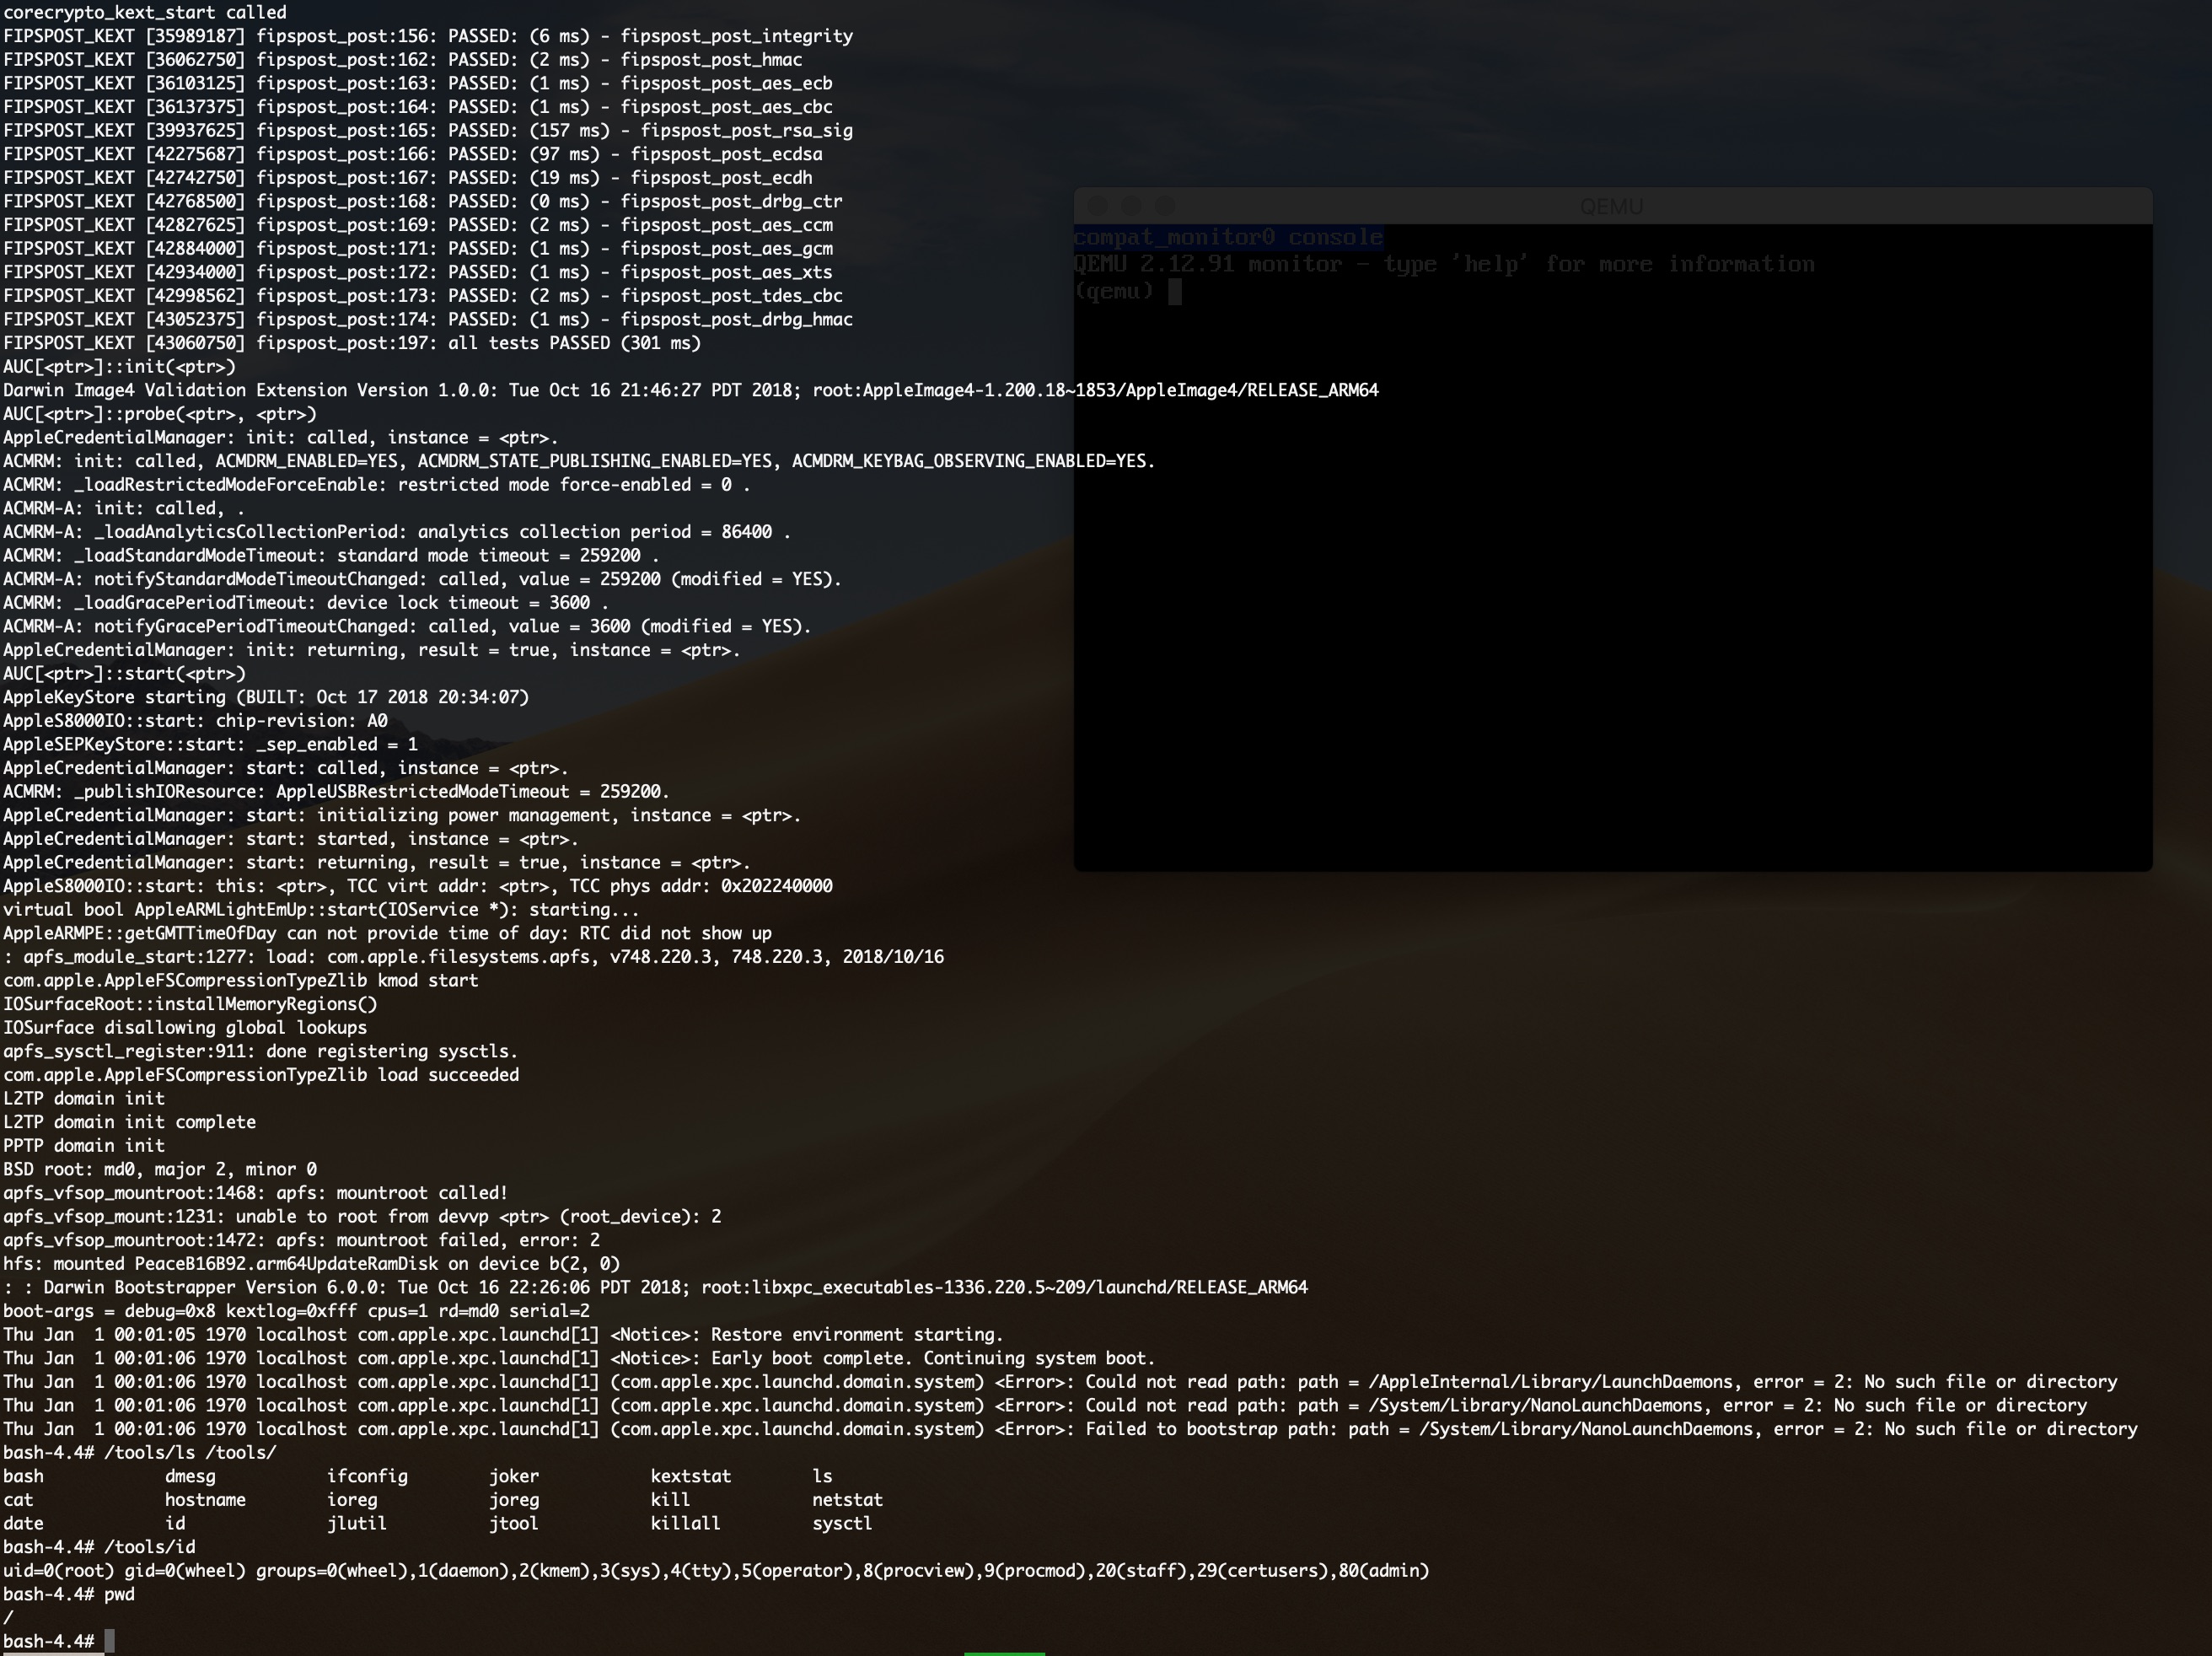Select the compat_monitor0 console tab
This screenshot has height=1656, width=2212.
point(1228,237)
